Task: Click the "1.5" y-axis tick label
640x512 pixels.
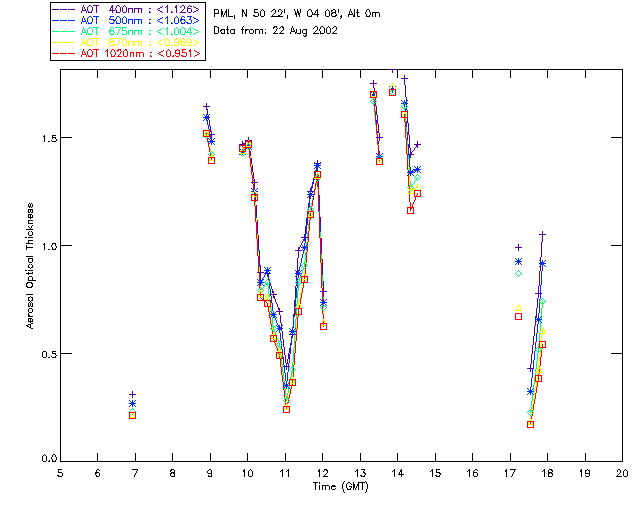Action: point(49,138)
